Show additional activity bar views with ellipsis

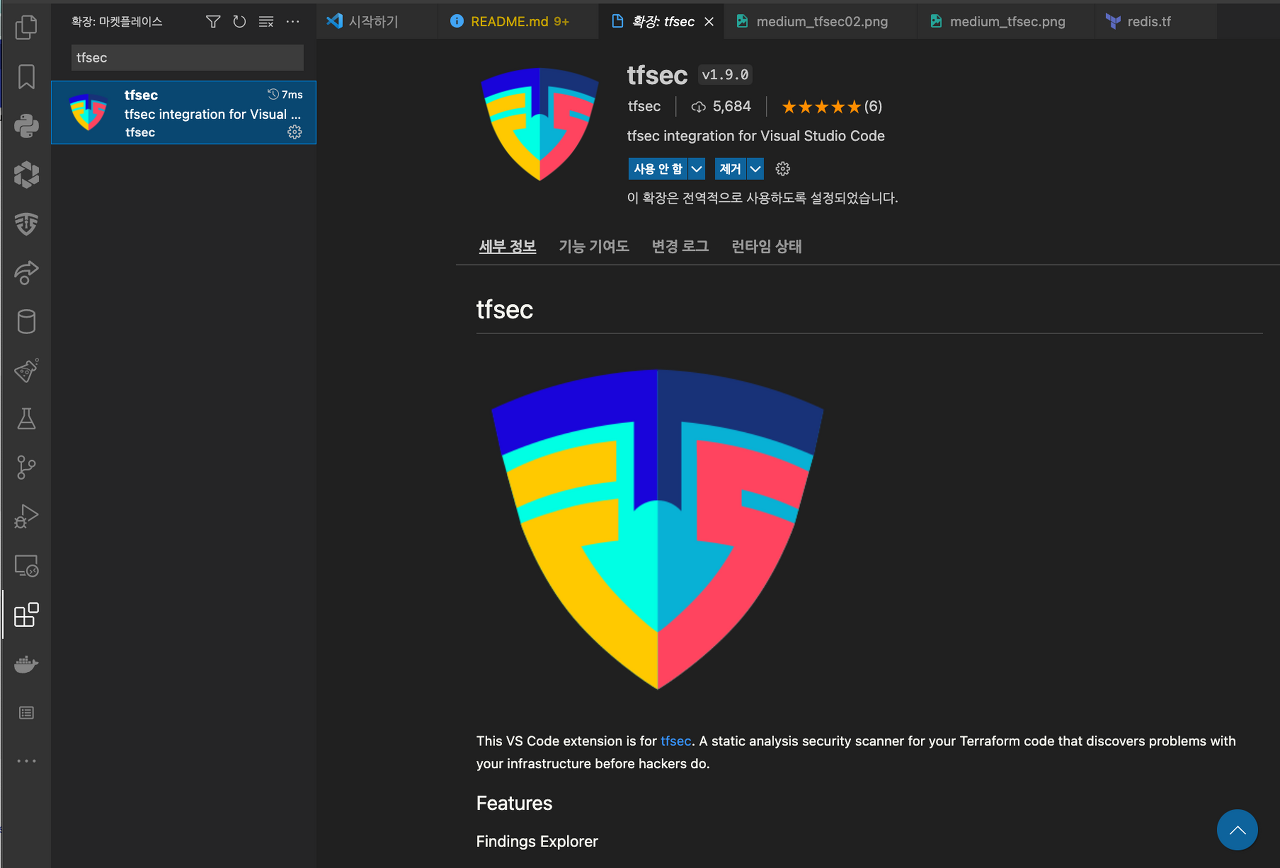pos(26,761)
